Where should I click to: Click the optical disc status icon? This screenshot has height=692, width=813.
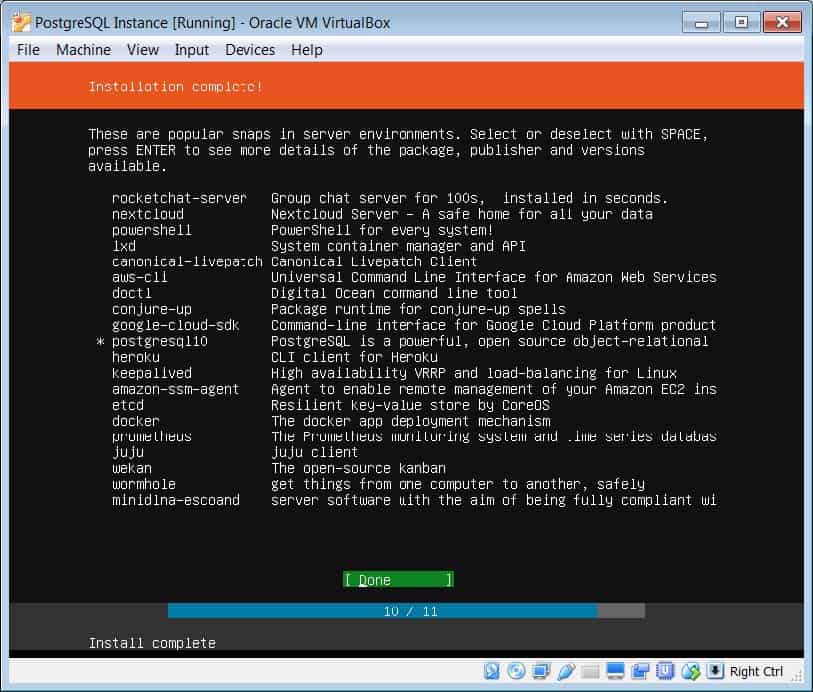[516, 671]
